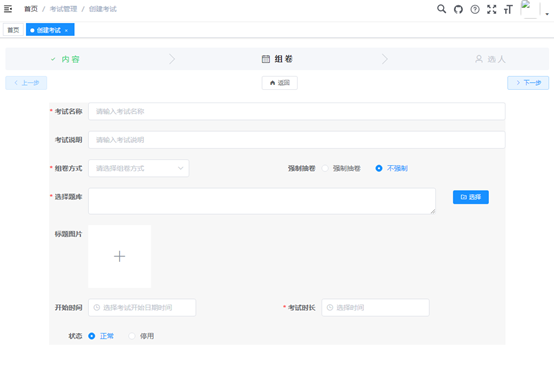Go to 首页 breadcrumb link
554x388 pixels.
tap(31, 9)
